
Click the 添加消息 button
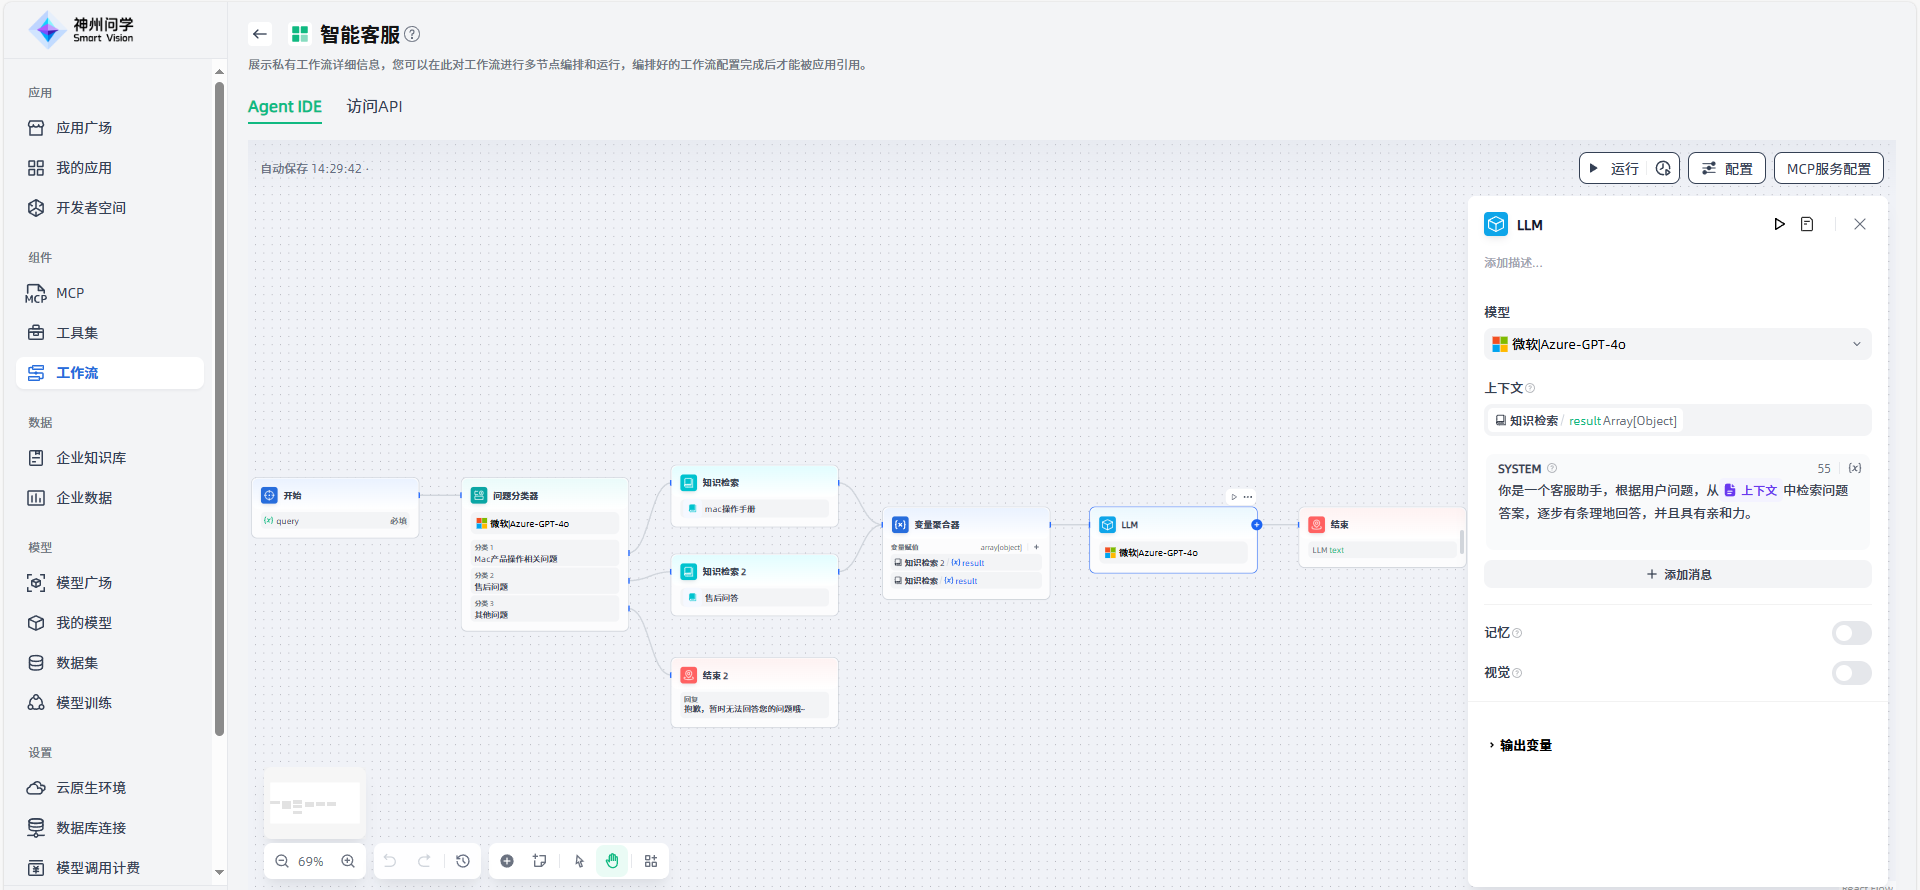(1677, 574)
